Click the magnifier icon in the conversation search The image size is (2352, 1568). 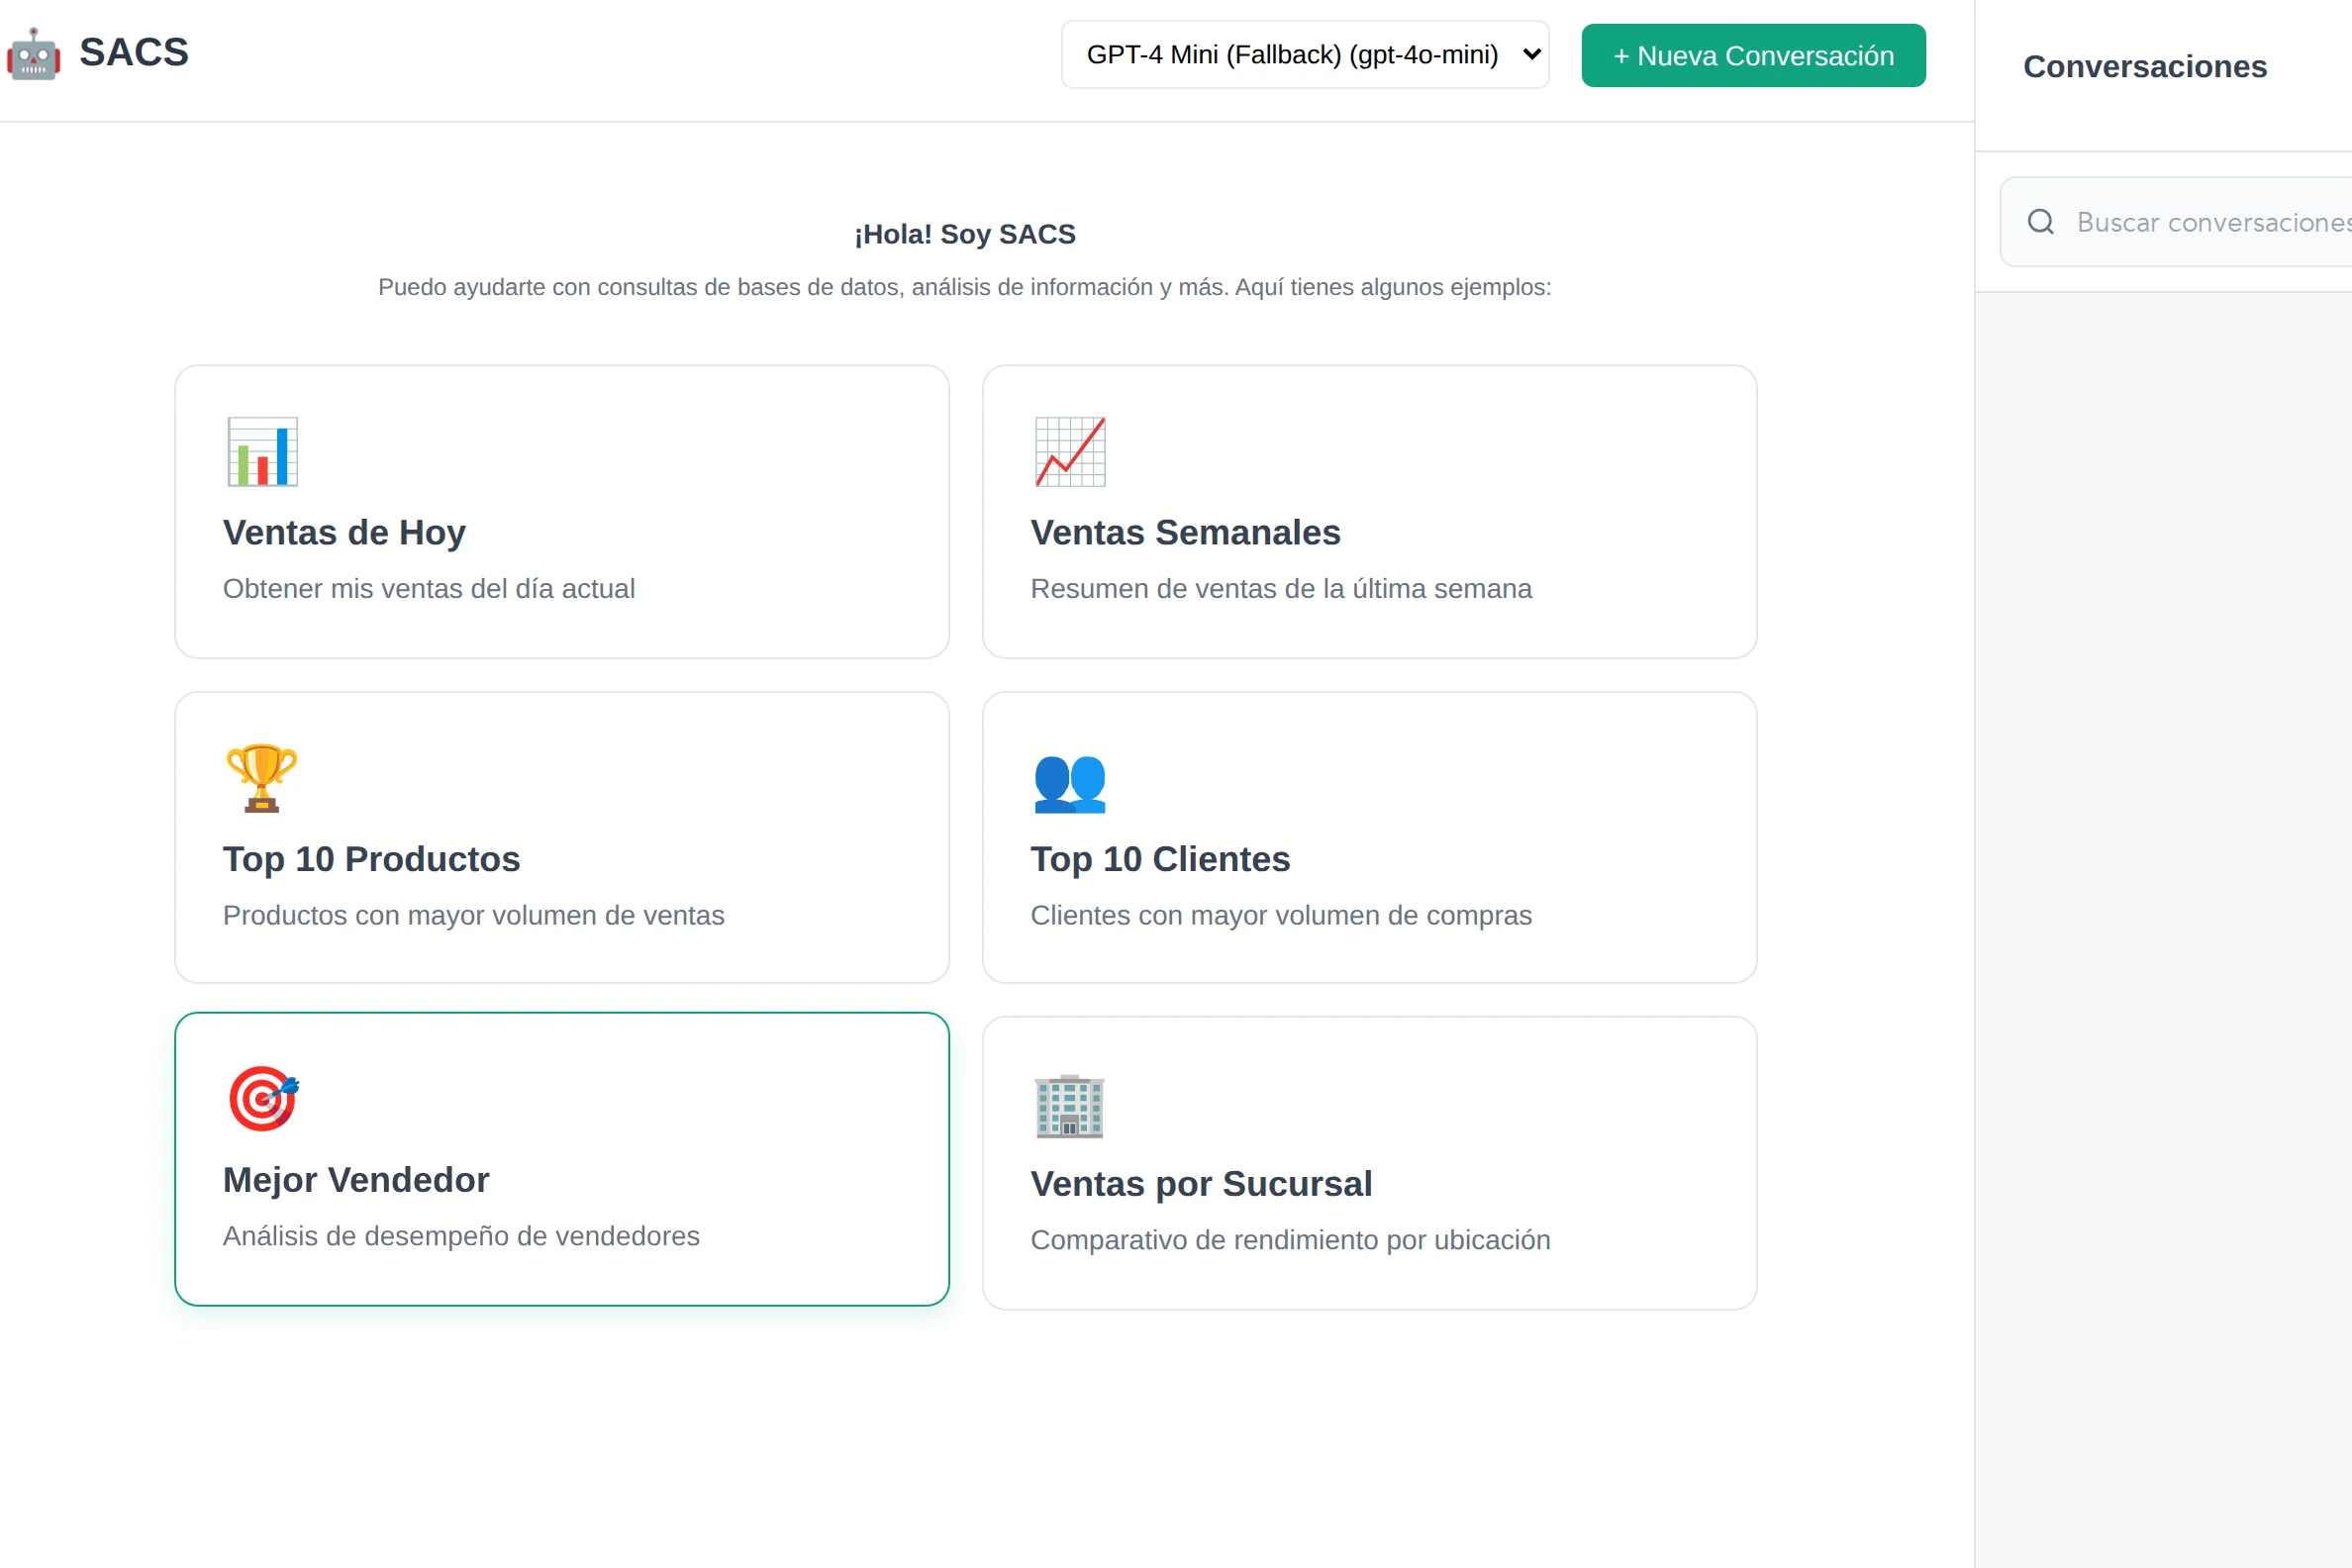(x=2041, y=222)
